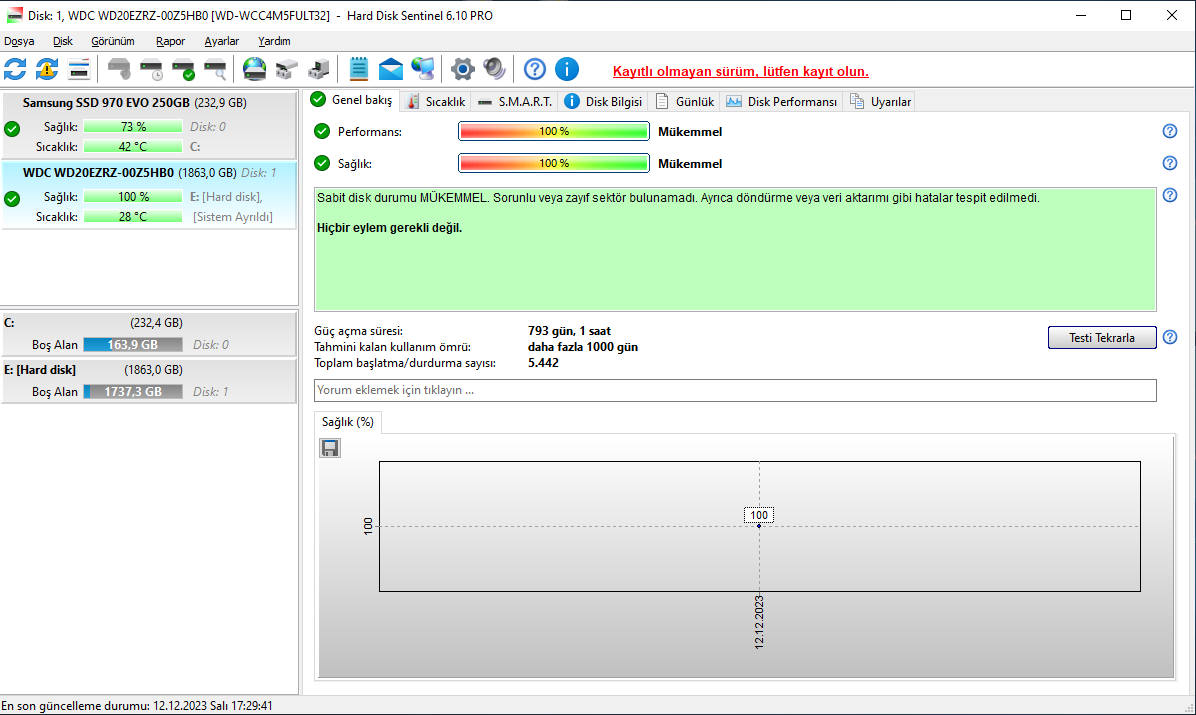The image size is (1196, 715).
Task: Click the 12.12.2023 date label on graph
Action: pyautogui.click(x=759, y=622)
